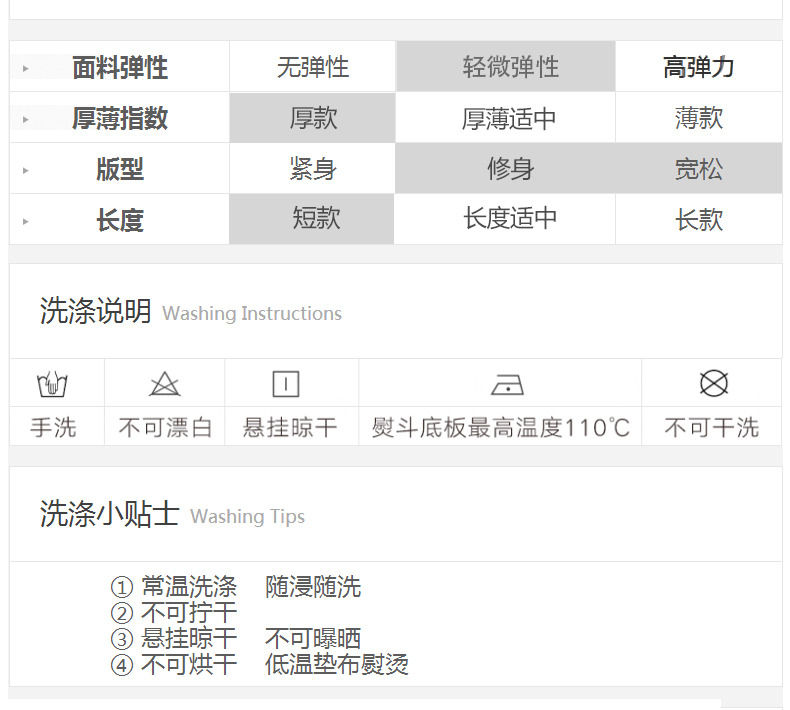790x710 pixels.
Task: Click the 薄款 cell
Action: (699, 118)
